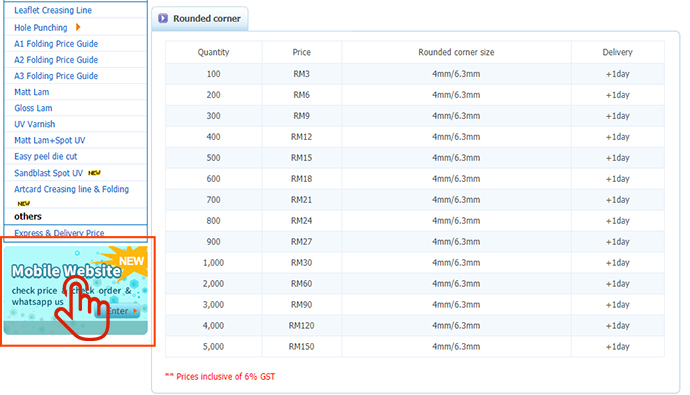Click the 6% GST price note

point(220,377)
